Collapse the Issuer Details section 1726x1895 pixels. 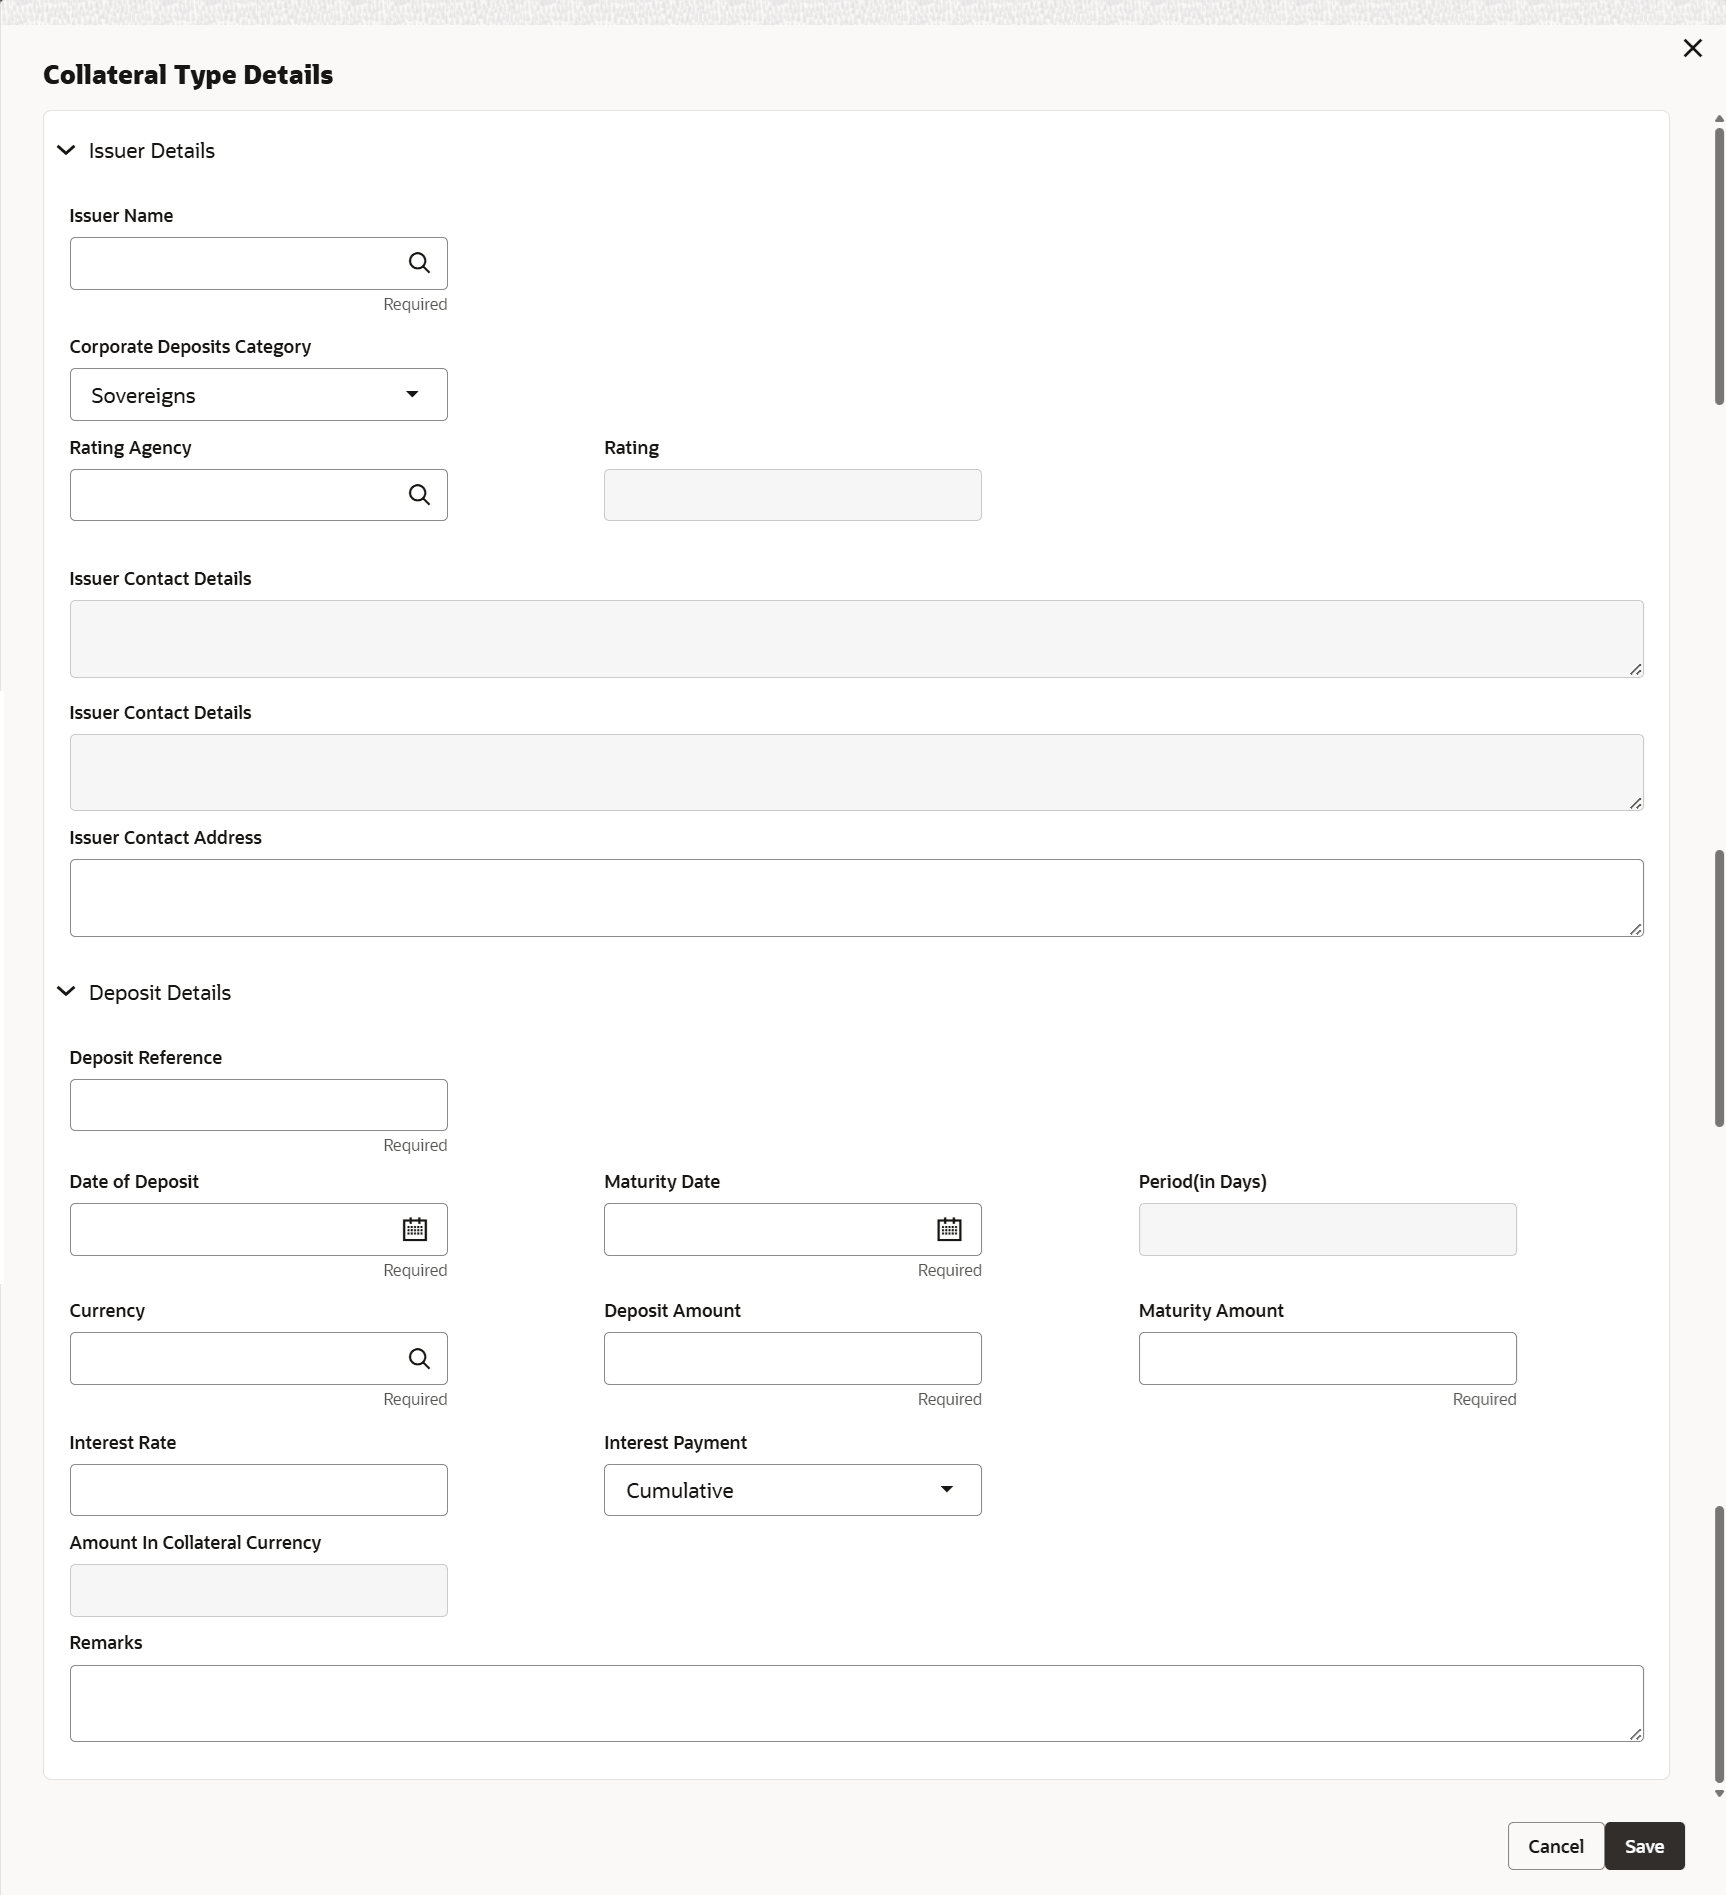[x=66, y=150]
